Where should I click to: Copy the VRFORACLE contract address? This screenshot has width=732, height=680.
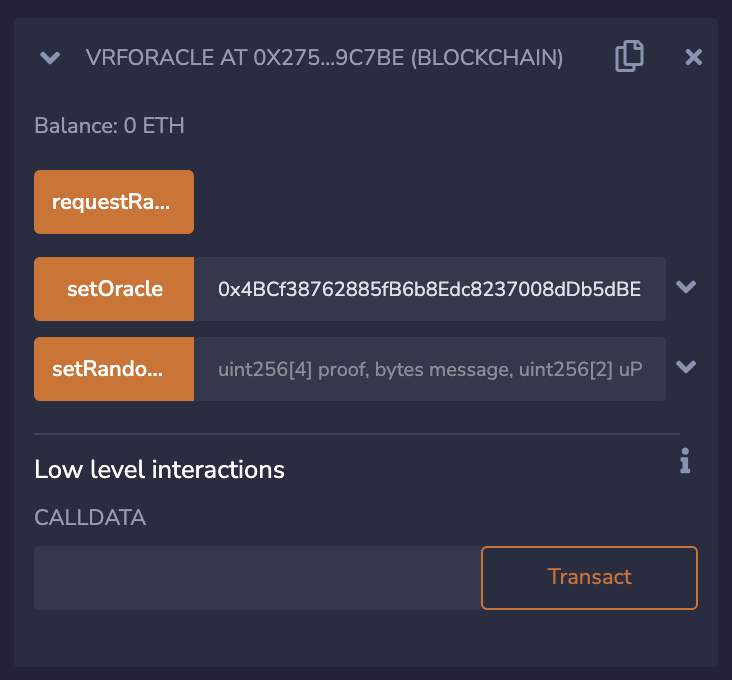tap(628, 57)
